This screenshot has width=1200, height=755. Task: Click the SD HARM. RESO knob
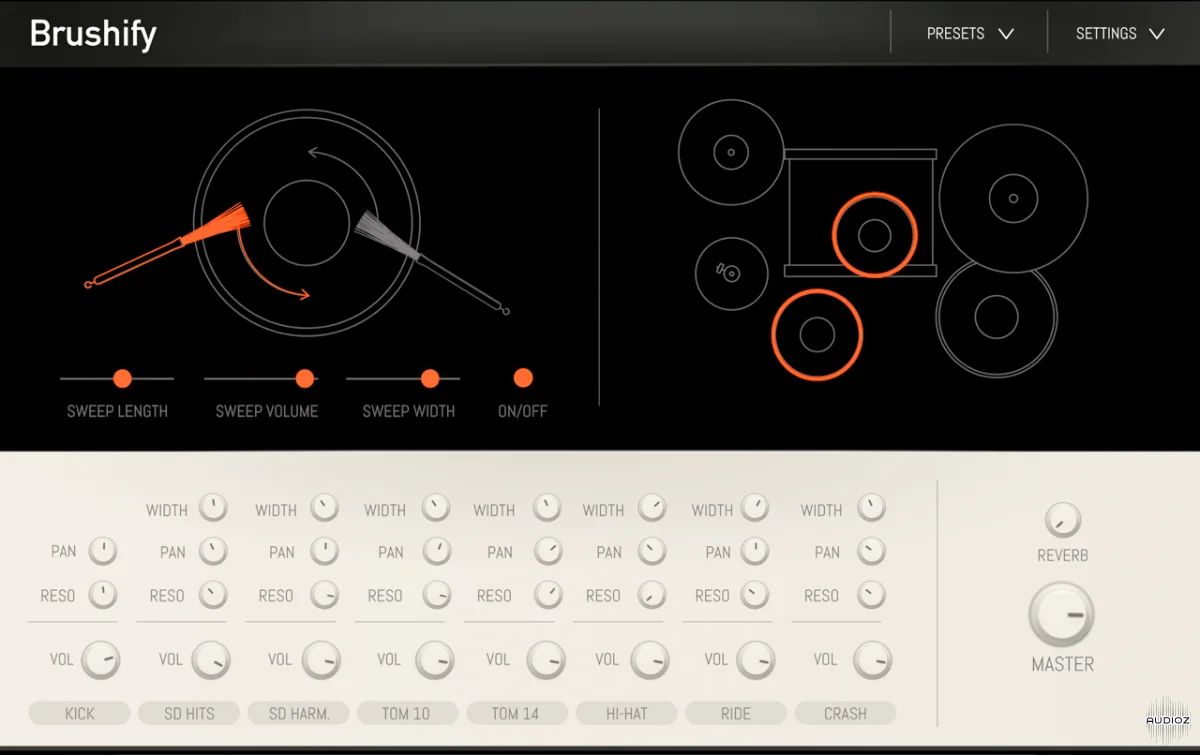tap(324, 595)
